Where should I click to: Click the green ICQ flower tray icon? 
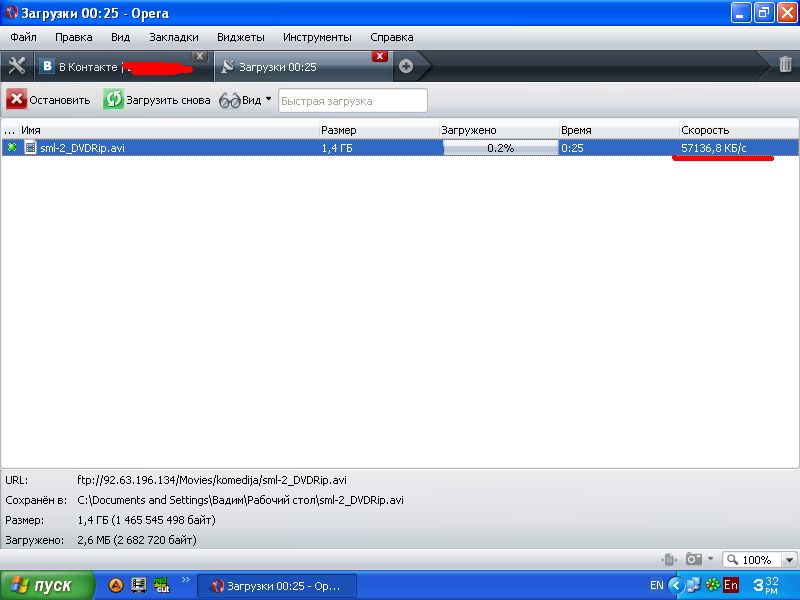click(713, 585)
